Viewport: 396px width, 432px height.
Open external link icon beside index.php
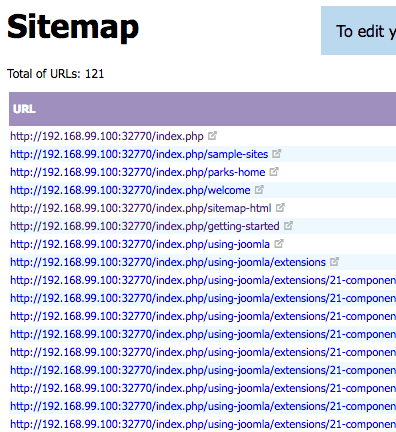coord(212,136)
